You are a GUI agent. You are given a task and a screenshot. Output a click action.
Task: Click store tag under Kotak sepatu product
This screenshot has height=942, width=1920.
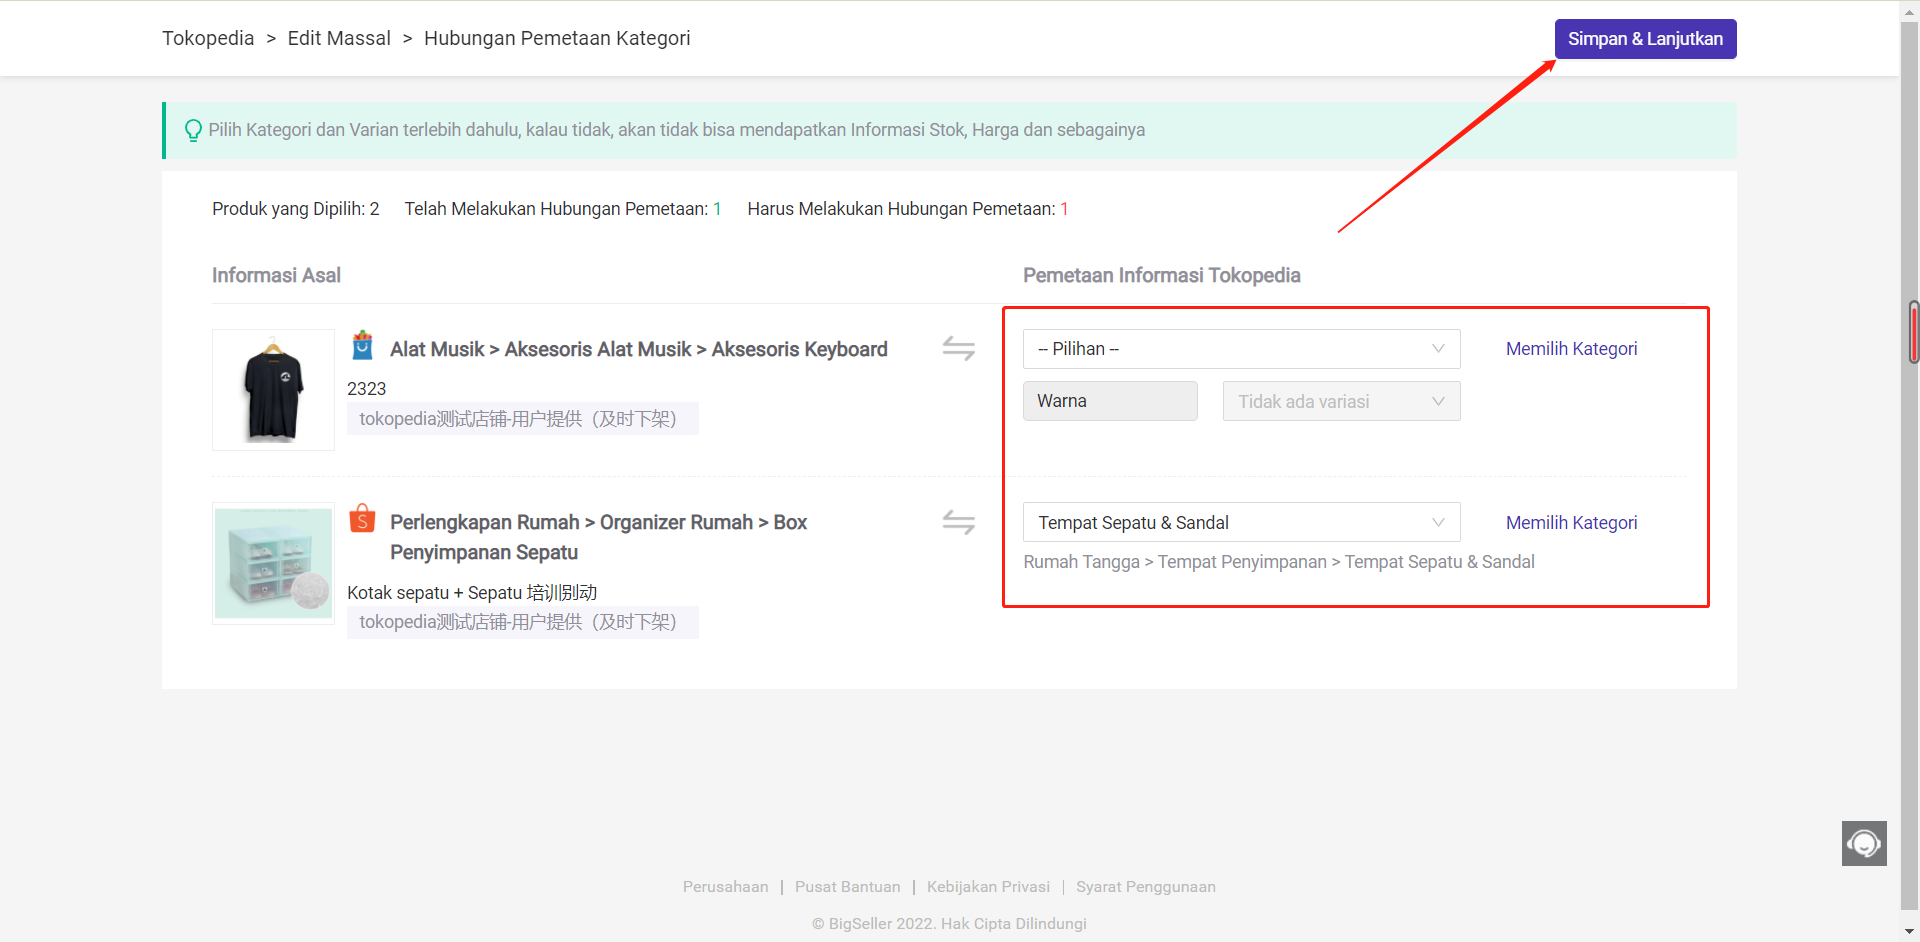coord(523,622)
